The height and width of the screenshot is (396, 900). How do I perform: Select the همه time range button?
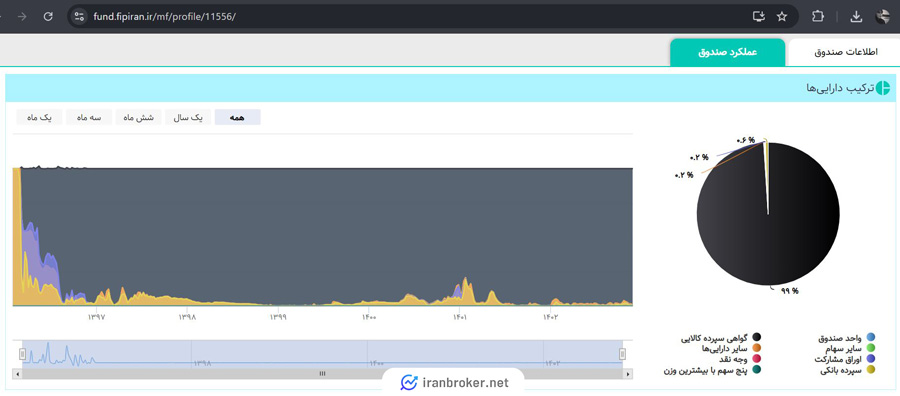(x=238, y=117)
